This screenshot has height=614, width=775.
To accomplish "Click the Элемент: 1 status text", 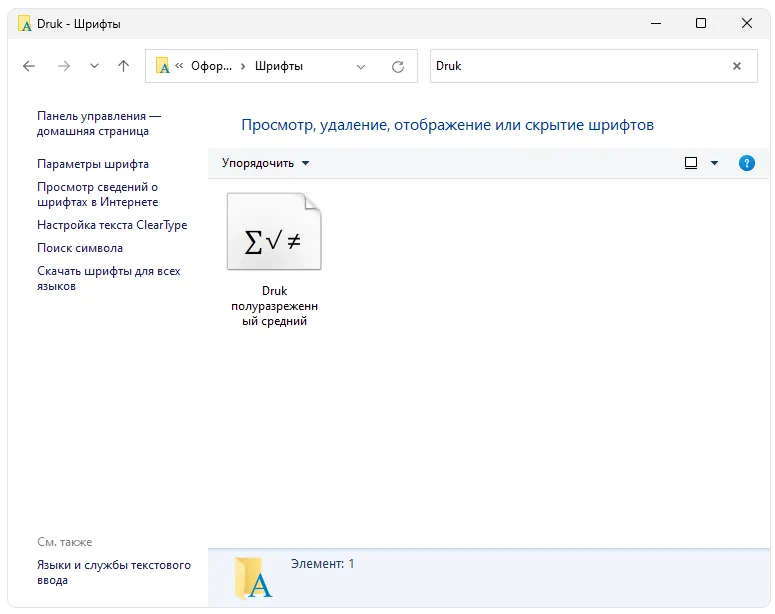I will 322,564.
